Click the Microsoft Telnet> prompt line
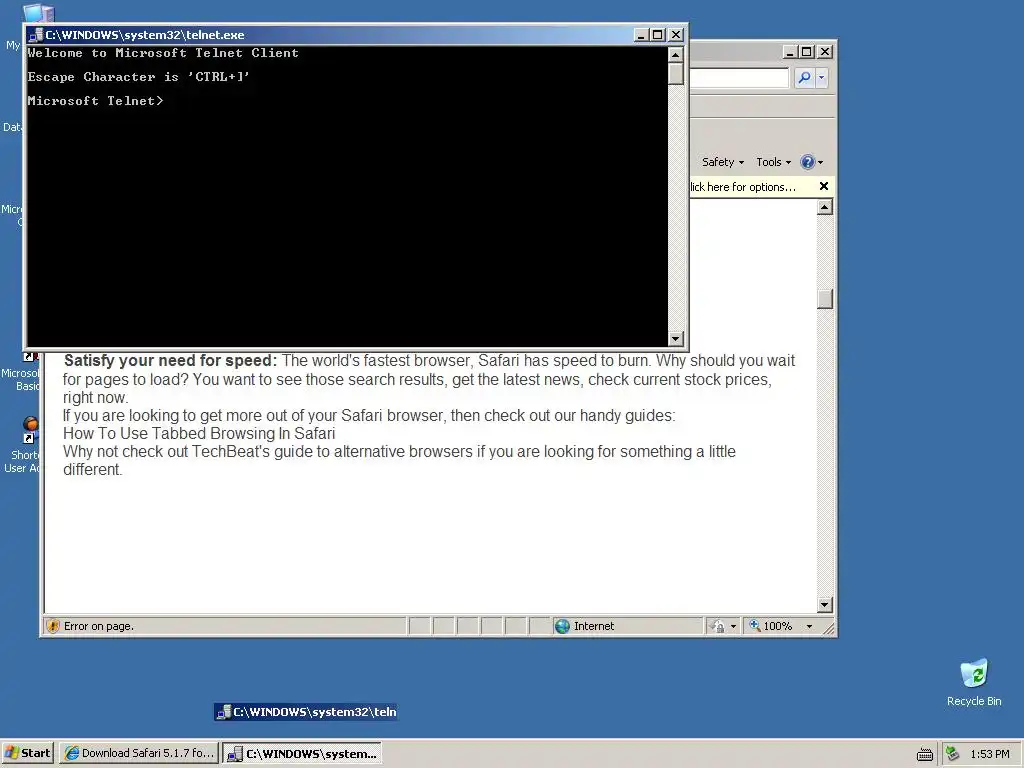This screenshot has width=1024, height=768. pos(95,101)
